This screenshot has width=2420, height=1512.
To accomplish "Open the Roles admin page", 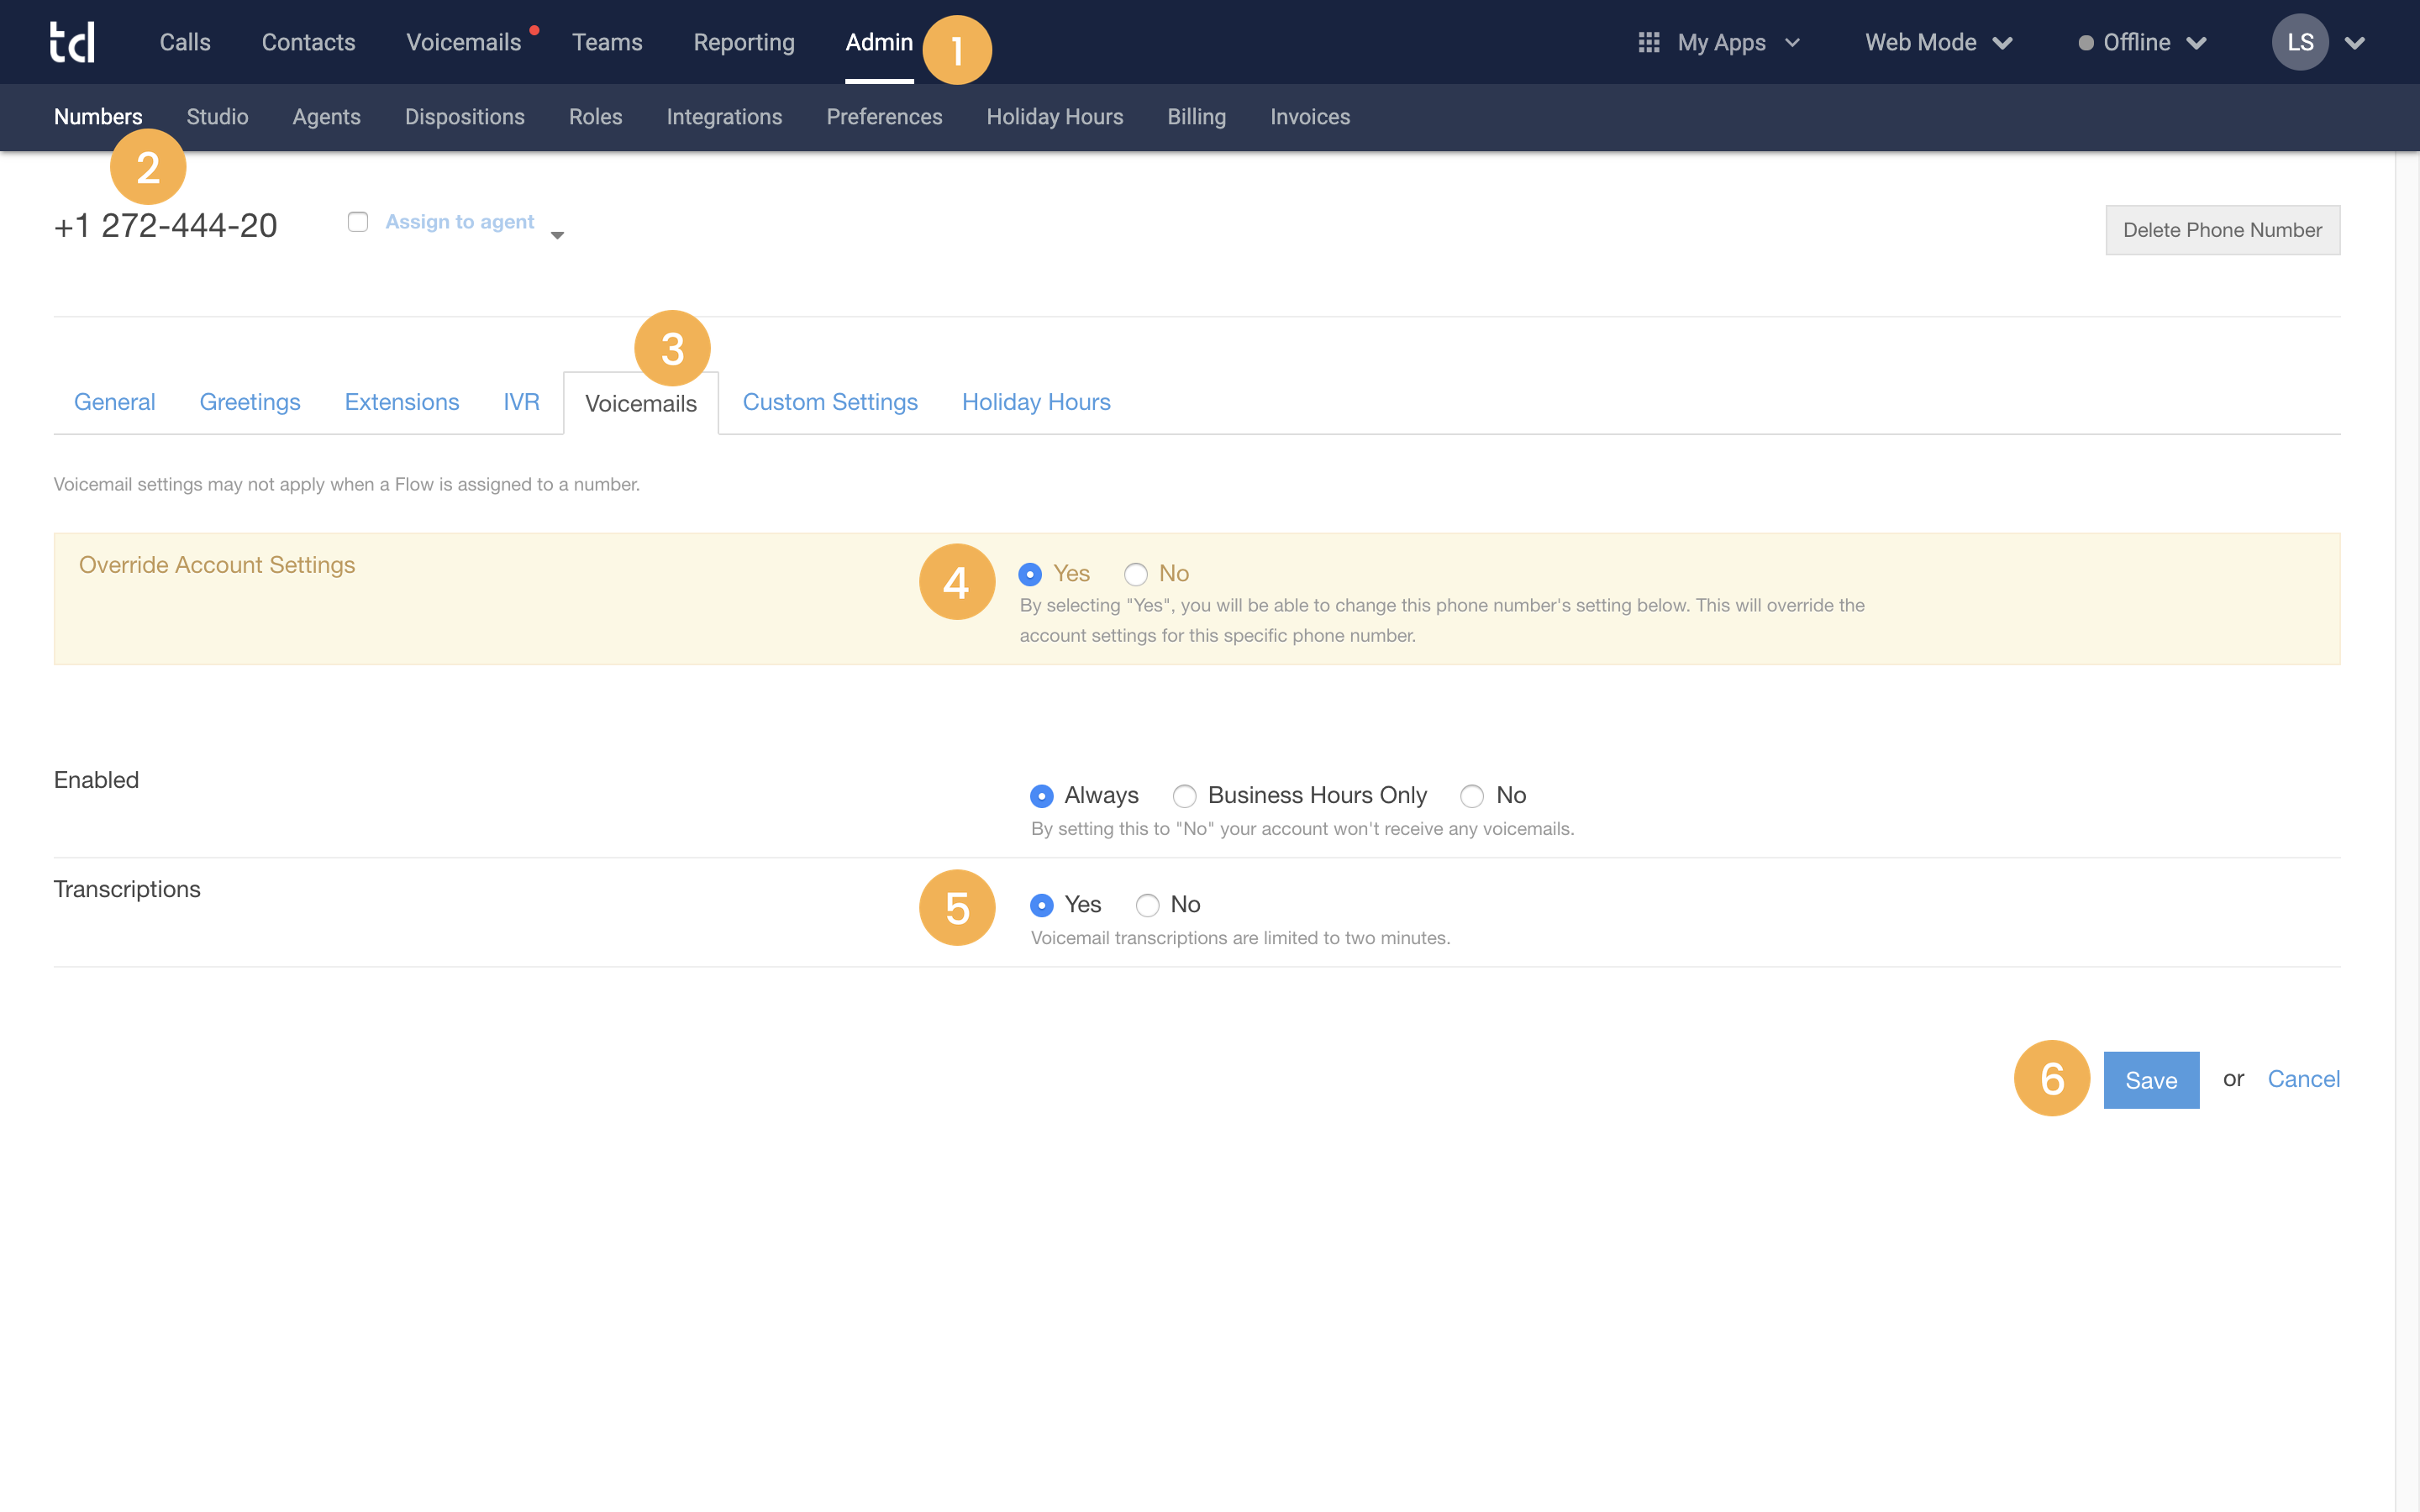I will click(x=595, y=117).
